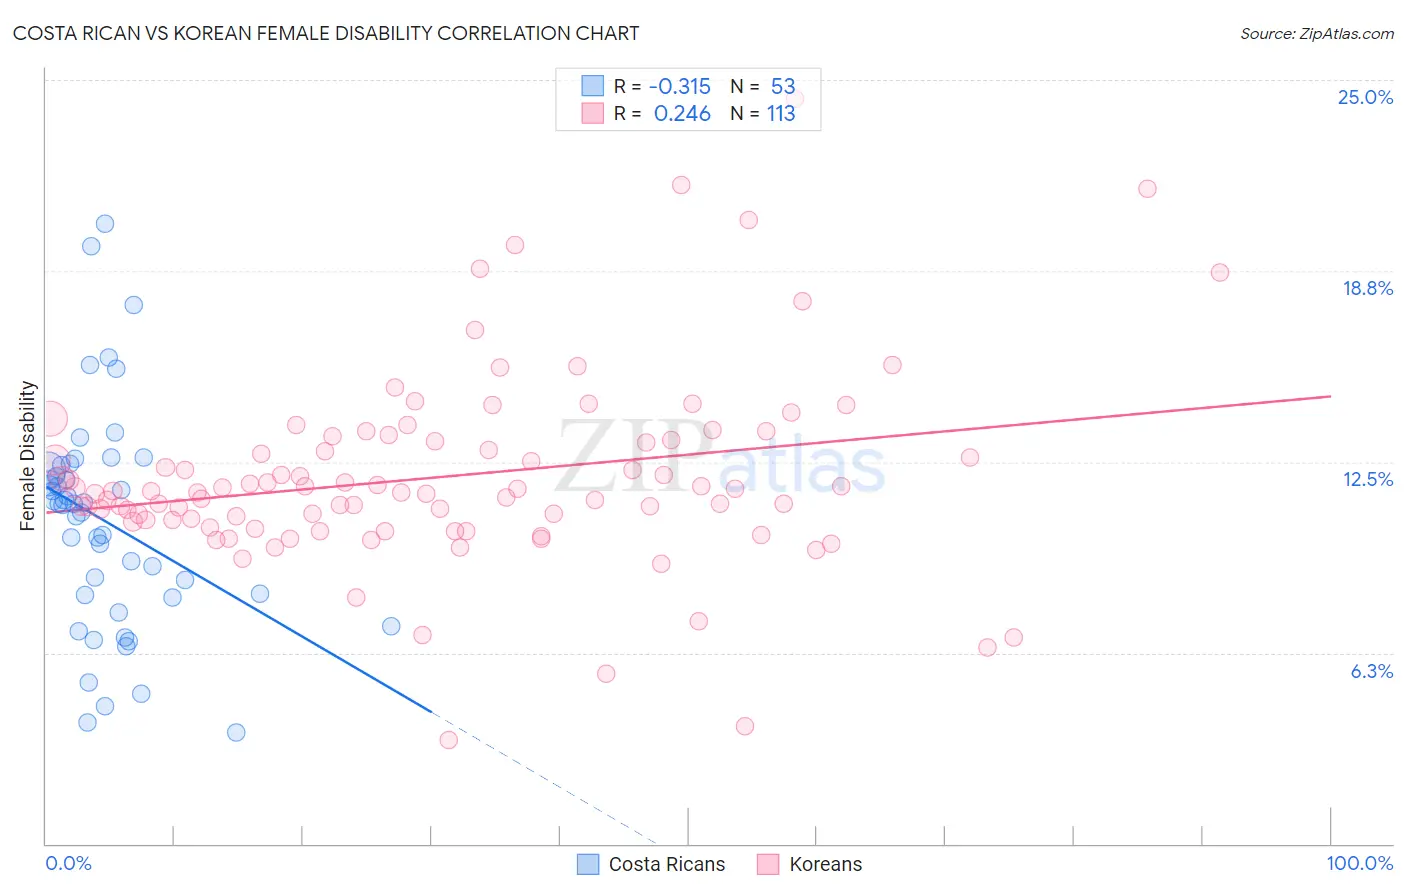The width and height of the screenshot is (1406, 892).
Task: Click the R = -0.315 correlation value
Action: (x=662, y=86)
